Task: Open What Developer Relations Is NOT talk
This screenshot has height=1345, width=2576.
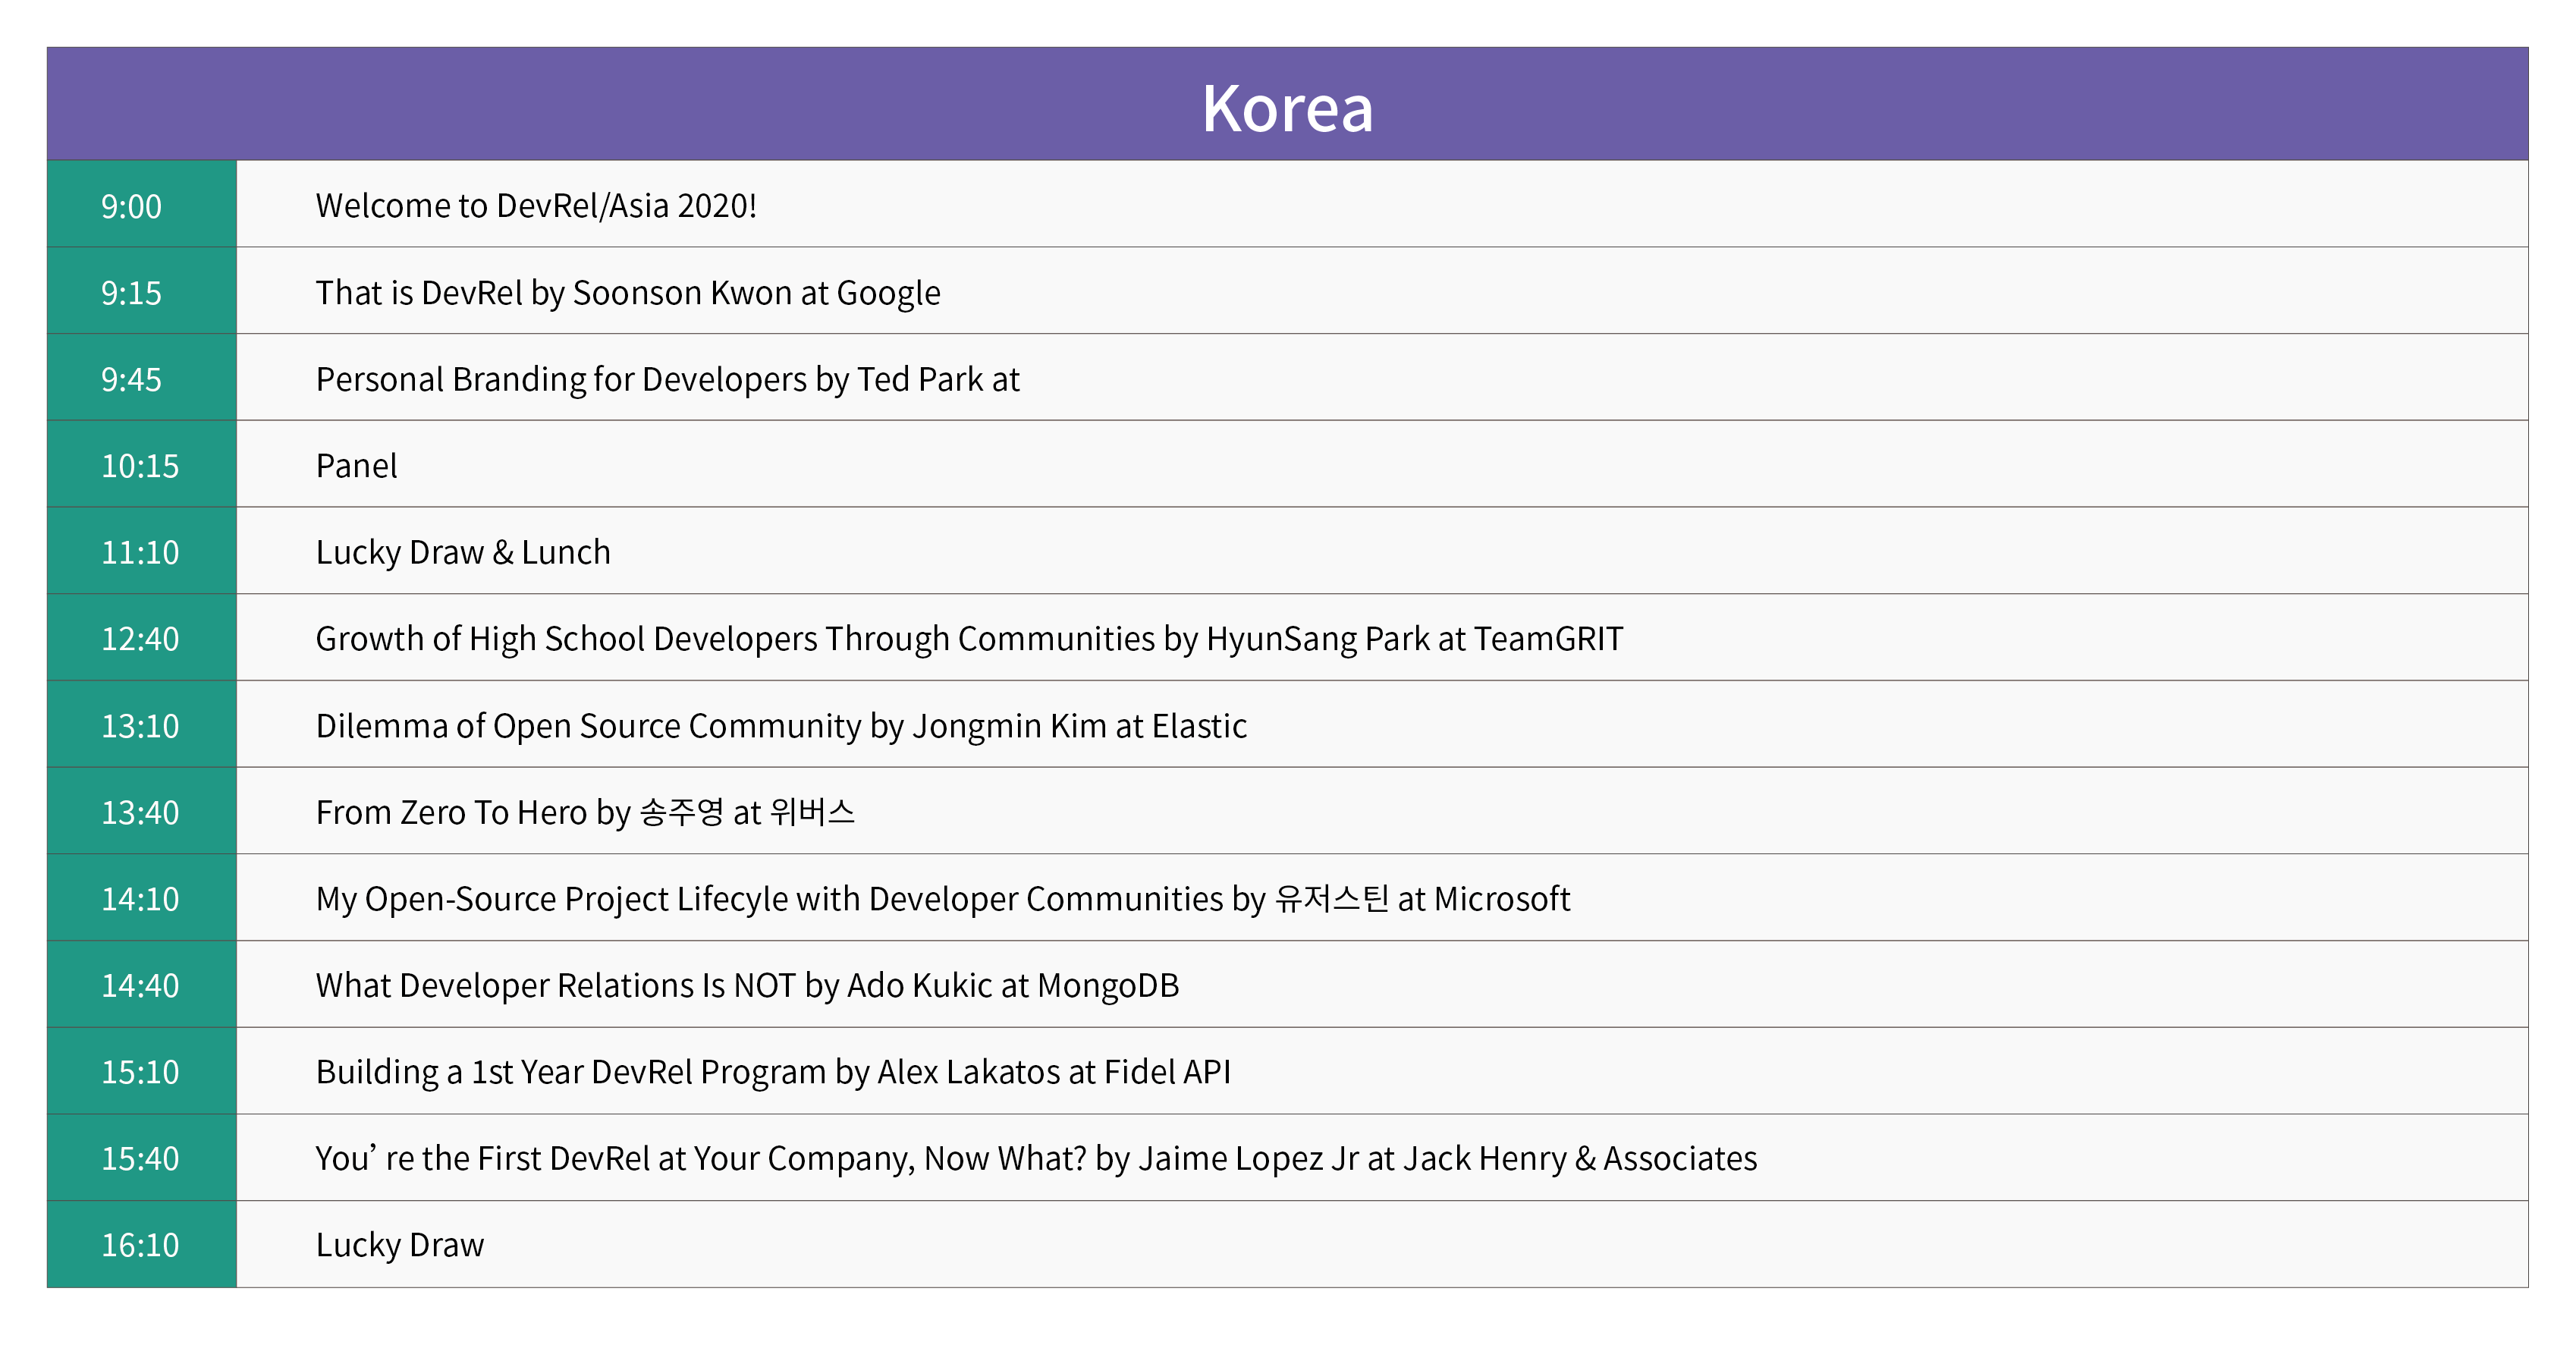Action: [747, 986]
